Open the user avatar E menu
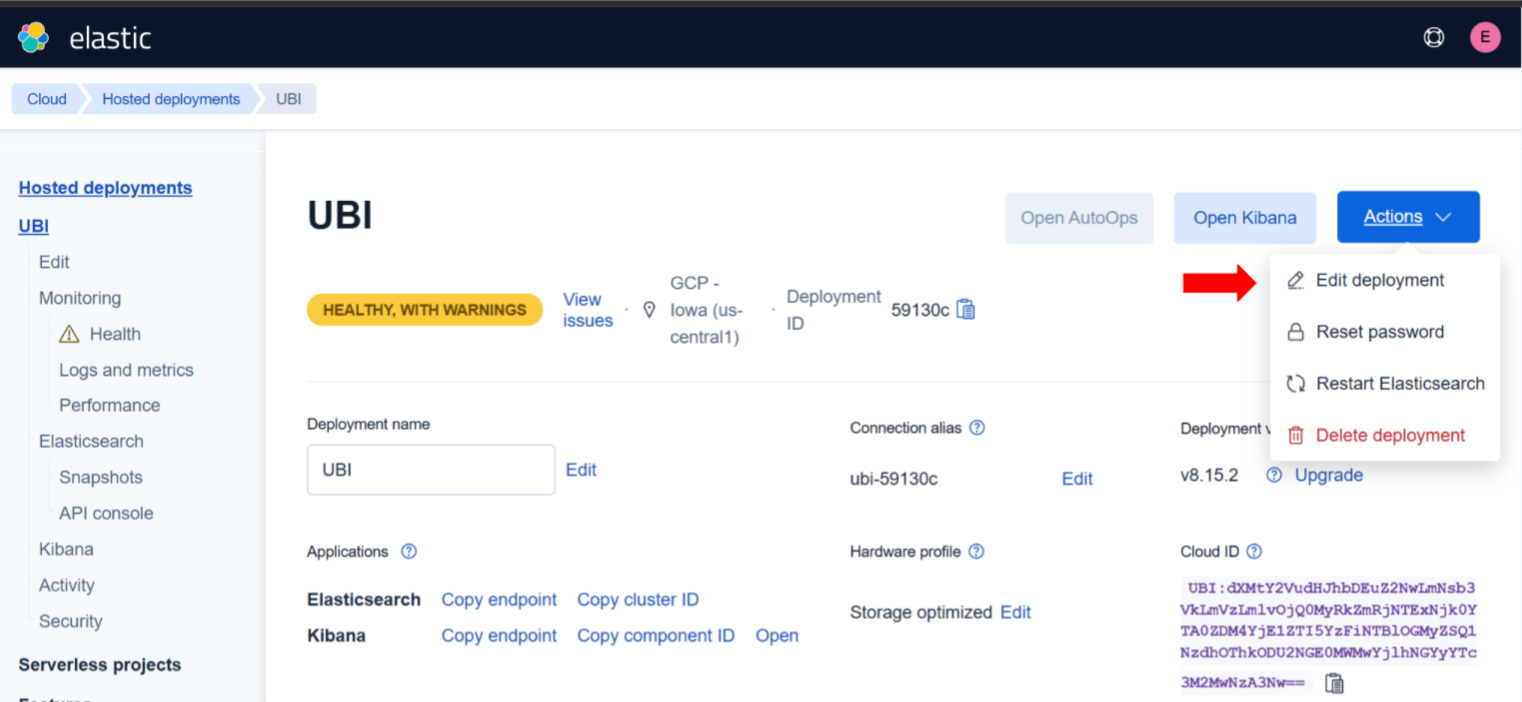This screenshot has height=702, width=1522. point(1485,38)
